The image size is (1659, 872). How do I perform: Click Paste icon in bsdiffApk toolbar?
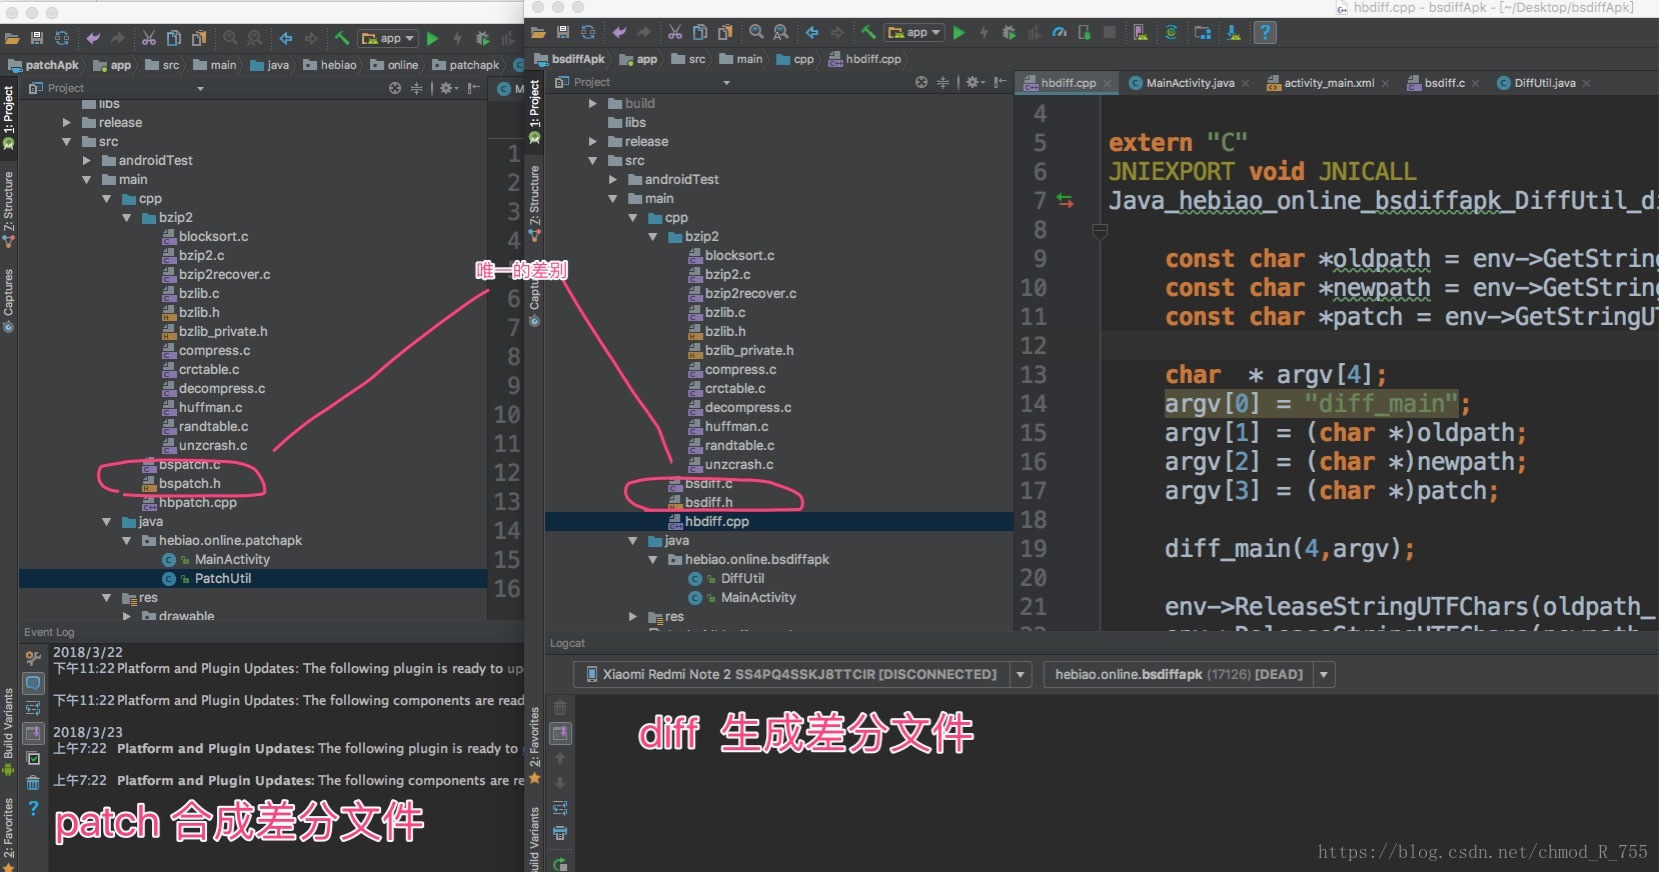point(725,33)
